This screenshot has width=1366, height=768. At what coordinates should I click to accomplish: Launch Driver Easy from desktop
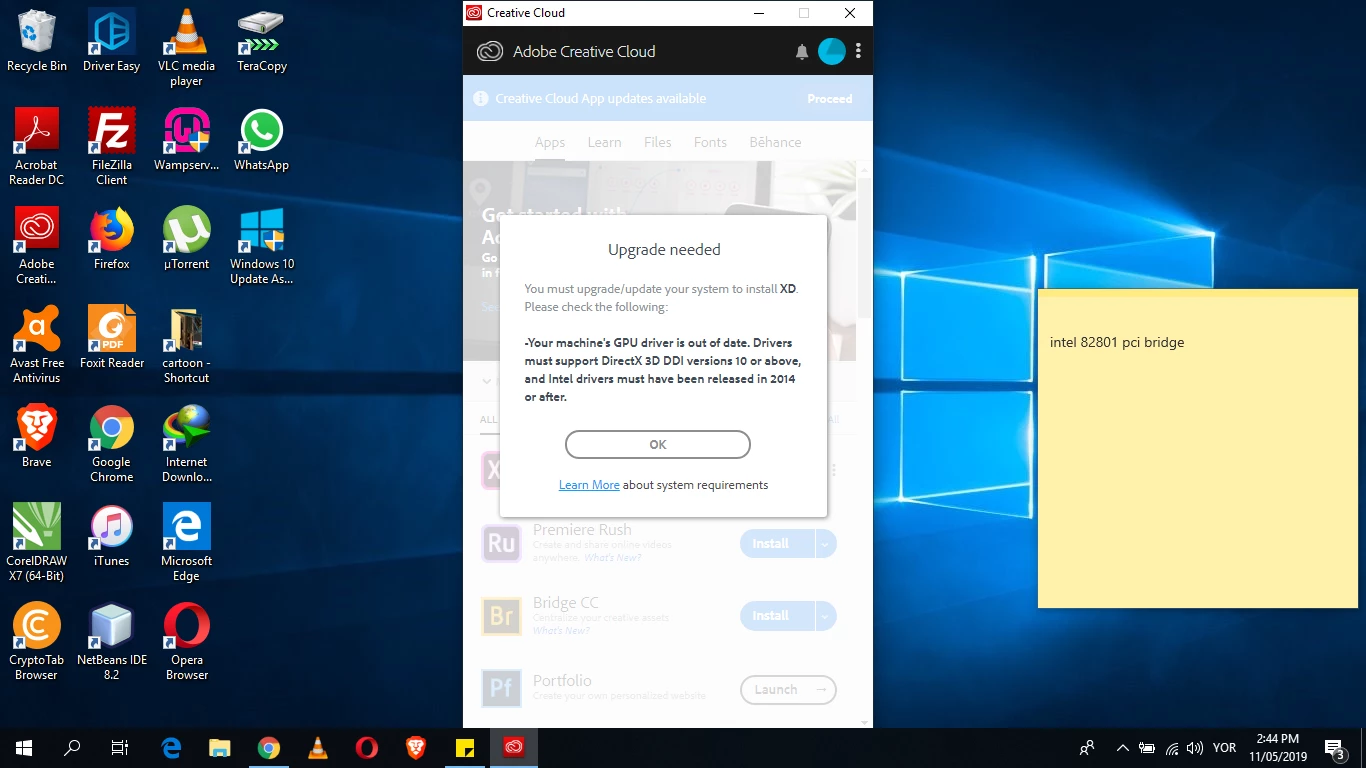point(111,41)
